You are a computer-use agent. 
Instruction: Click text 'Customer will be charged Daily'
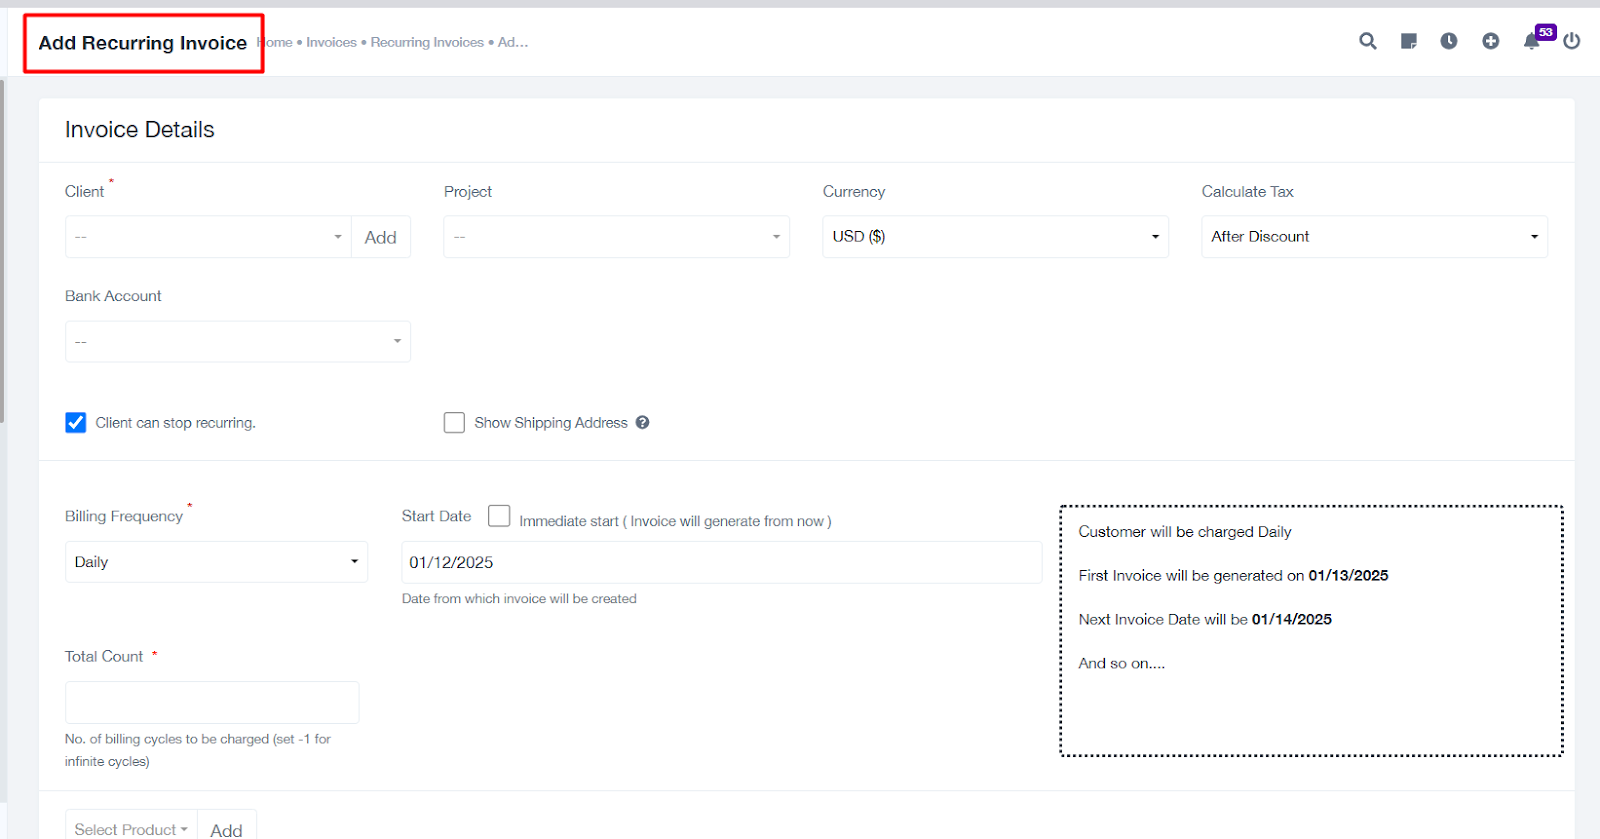coord(1185,532)
